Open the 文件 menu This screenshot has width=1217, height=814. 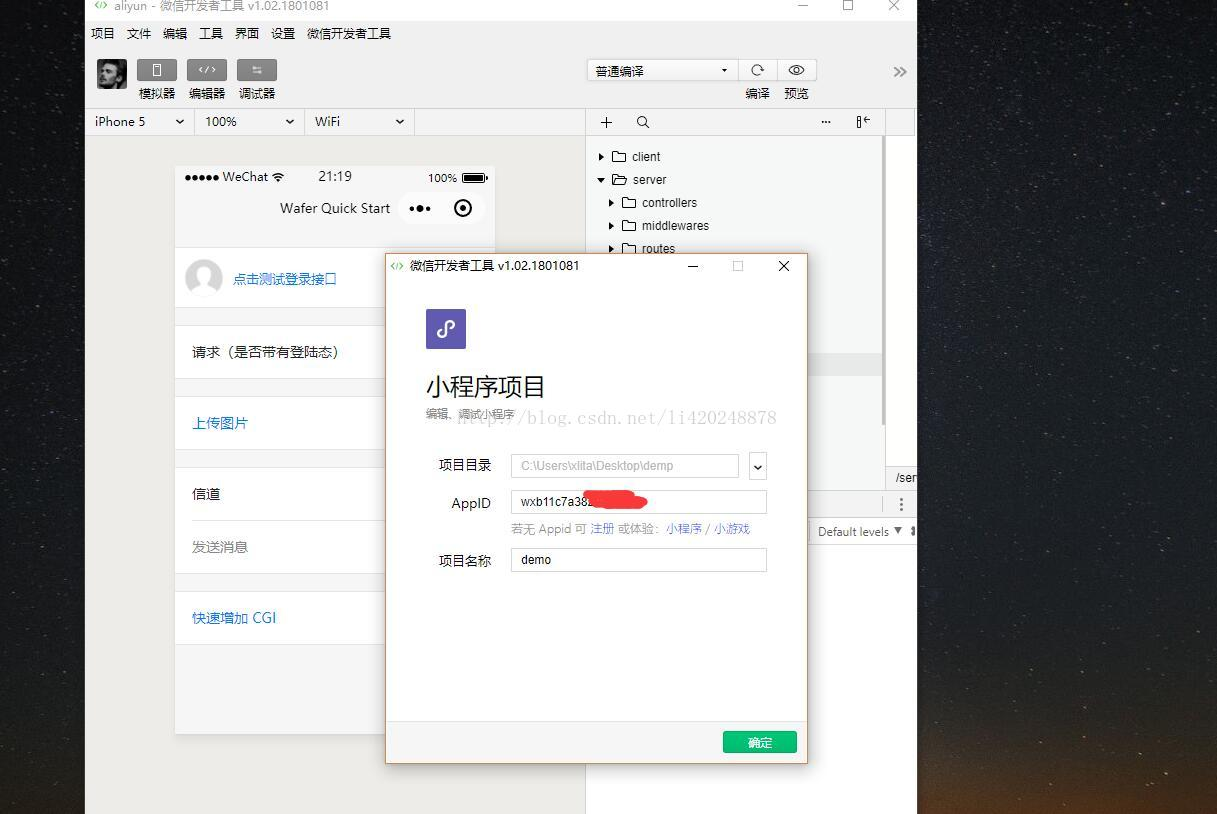[x=139, y=34]
